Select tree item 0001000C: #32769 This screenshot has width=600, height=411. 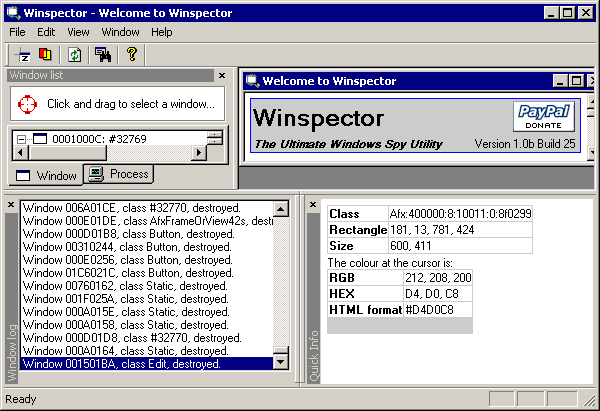pyautogui.click(x=99, y=139)
